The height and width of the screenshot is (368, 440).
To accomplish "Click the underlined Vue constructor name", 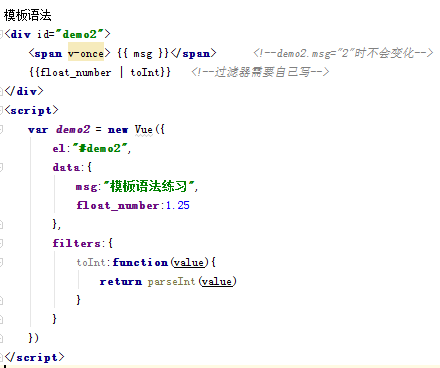I will (144, 129).
